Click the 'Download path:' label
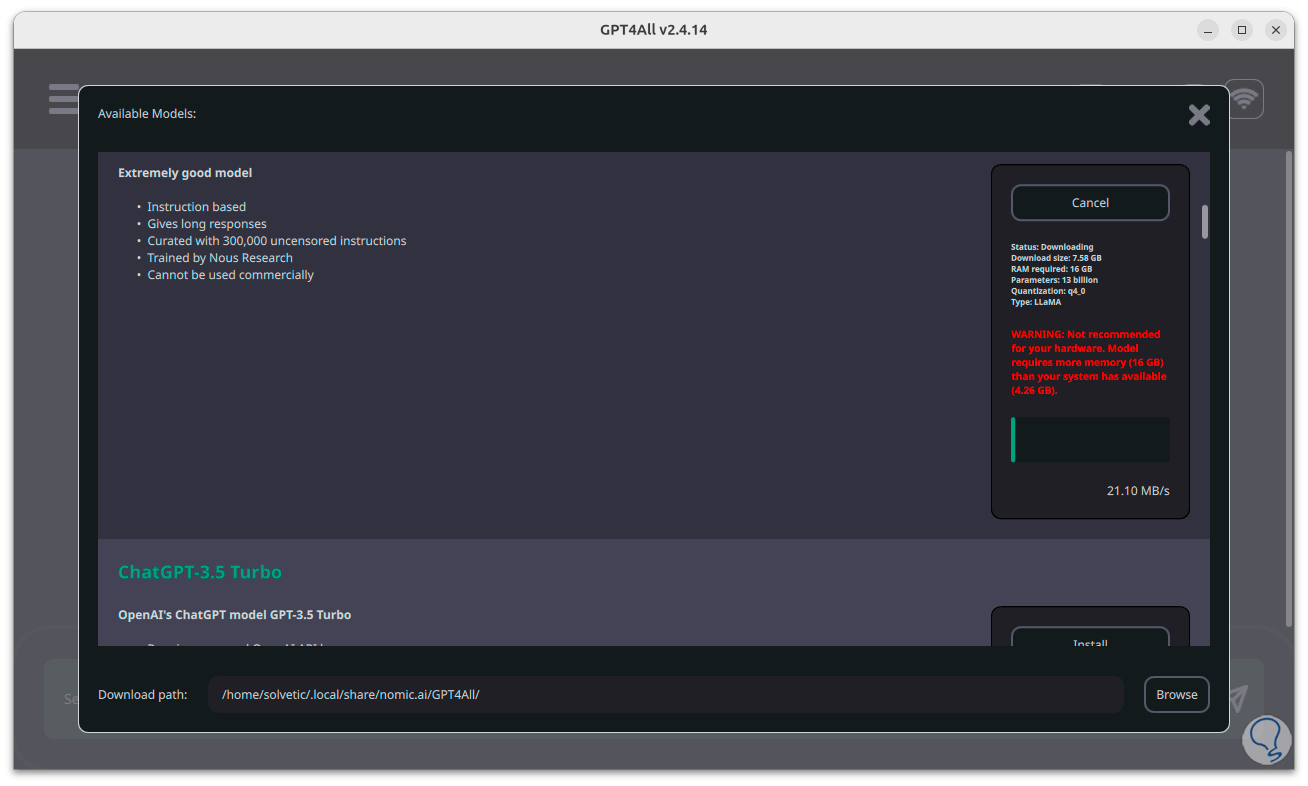 (143, 695)
